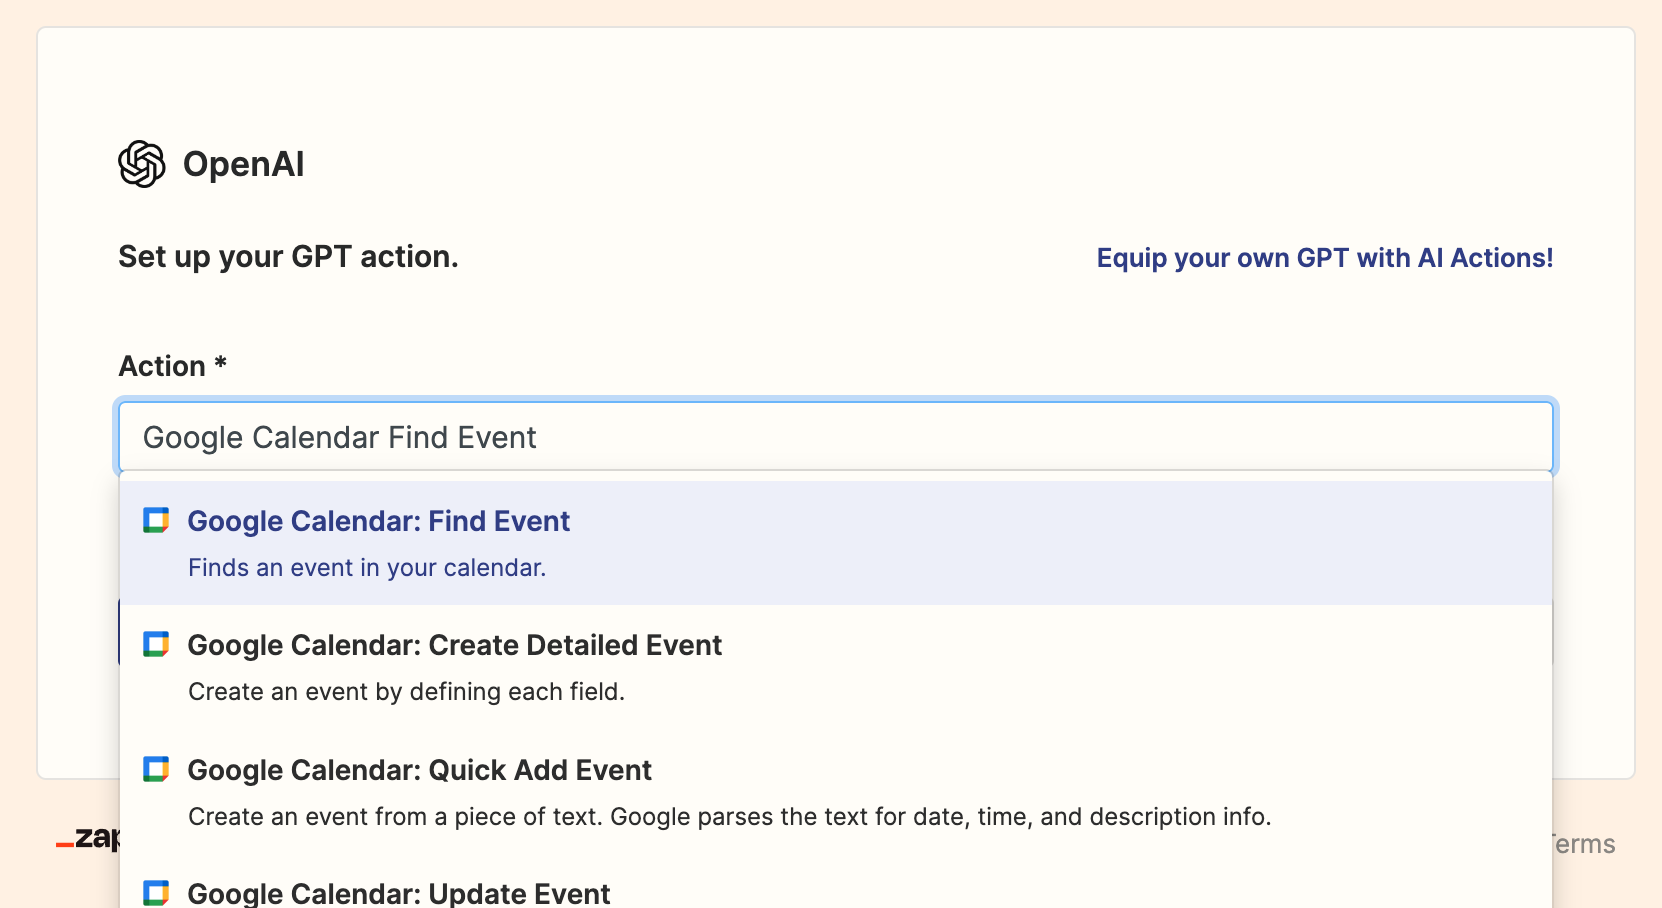Screen dimensions: 1662x908
Task: Click 'Create an event by defining each field.' text
Action: (x=406, y=692)
